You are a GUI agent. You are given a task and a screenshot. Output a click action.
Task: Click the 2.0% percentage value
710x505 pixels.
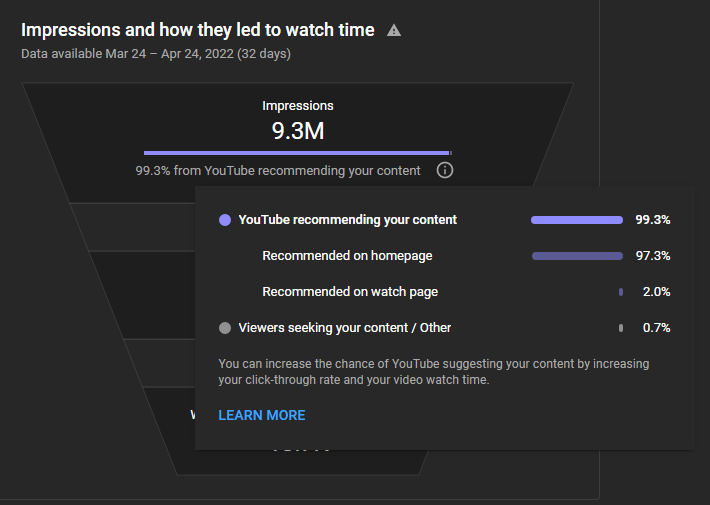tap(657, 292)
